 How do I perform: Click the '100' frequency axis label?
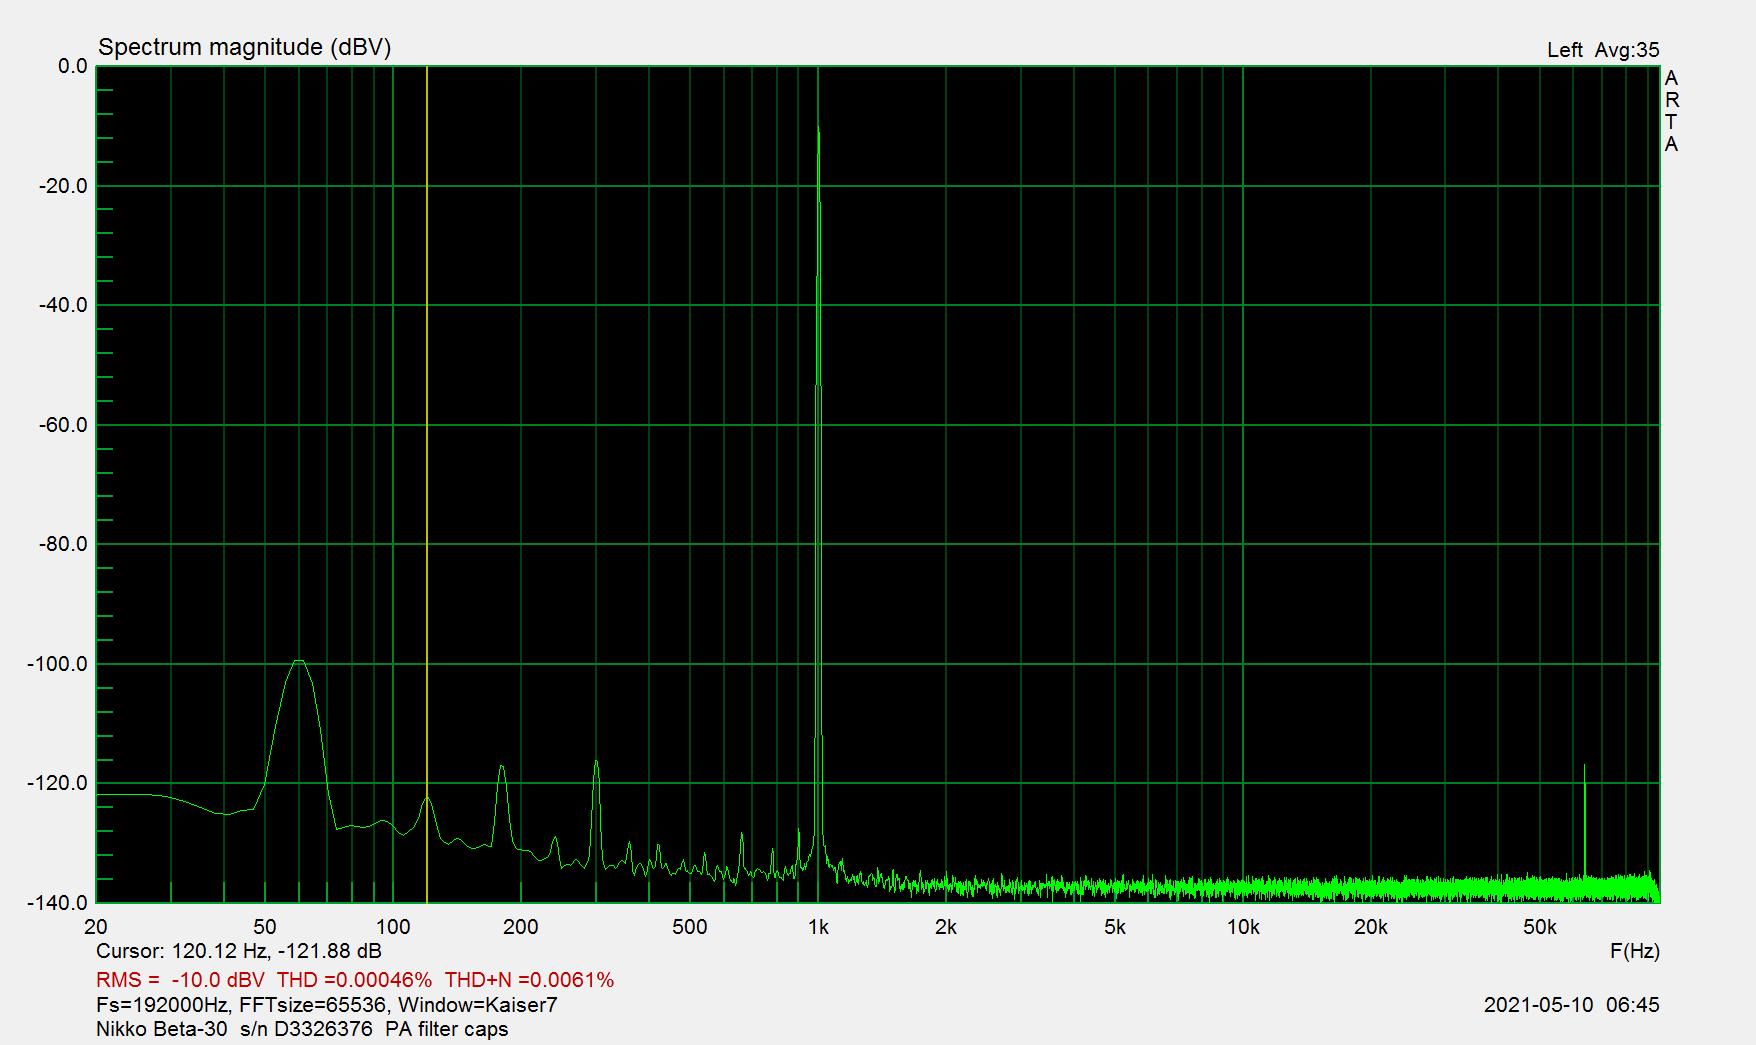point(393,927)
